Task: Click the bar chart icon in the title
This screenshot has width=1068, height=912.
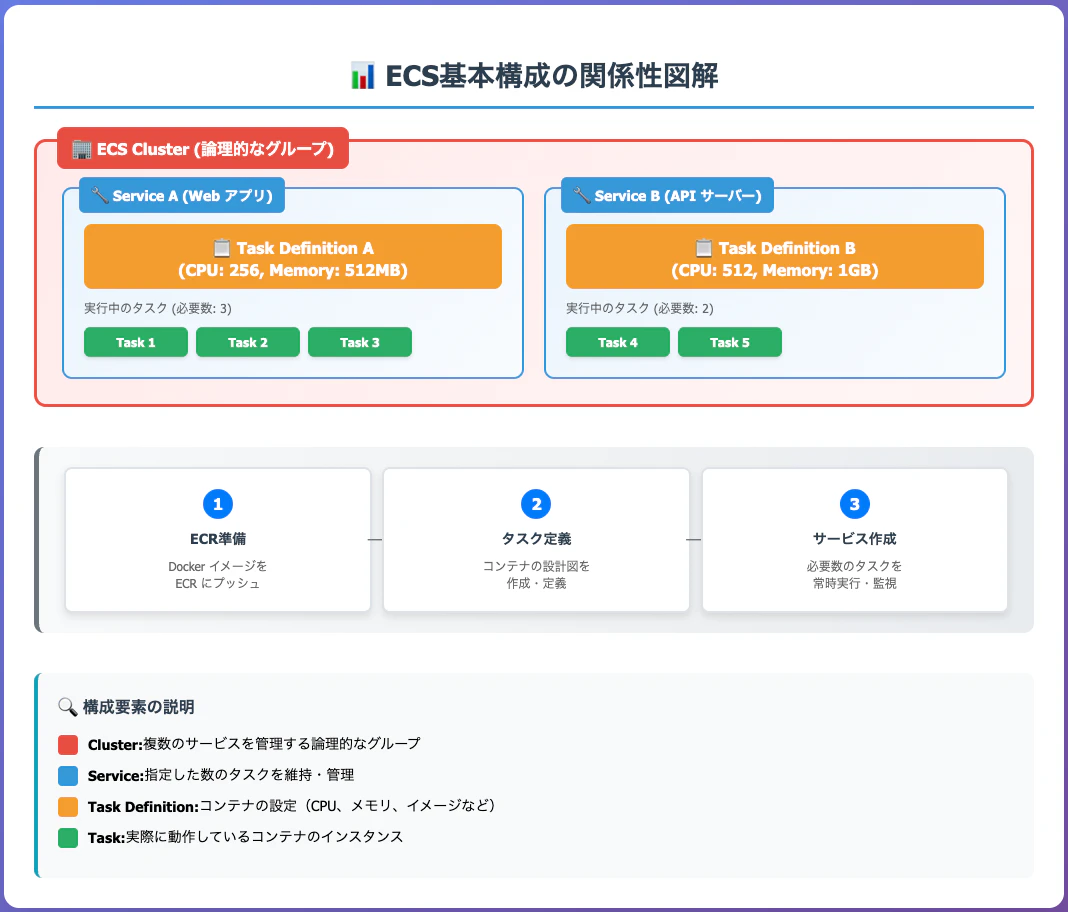Action: point(362,76)
